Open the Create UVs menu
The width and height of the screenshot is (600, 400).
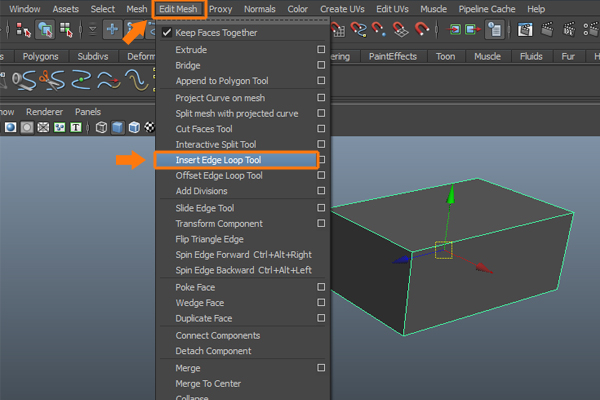coord(342,9)
